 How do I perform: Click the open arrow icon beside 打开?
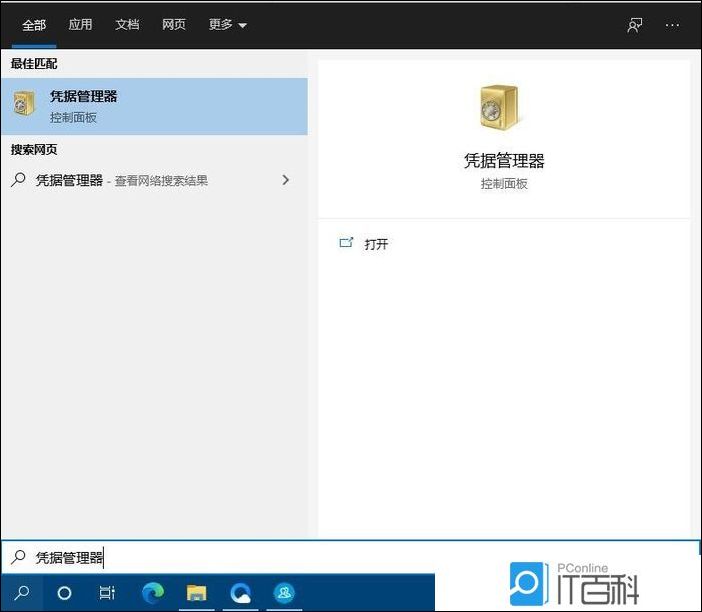tap(346, 243)
